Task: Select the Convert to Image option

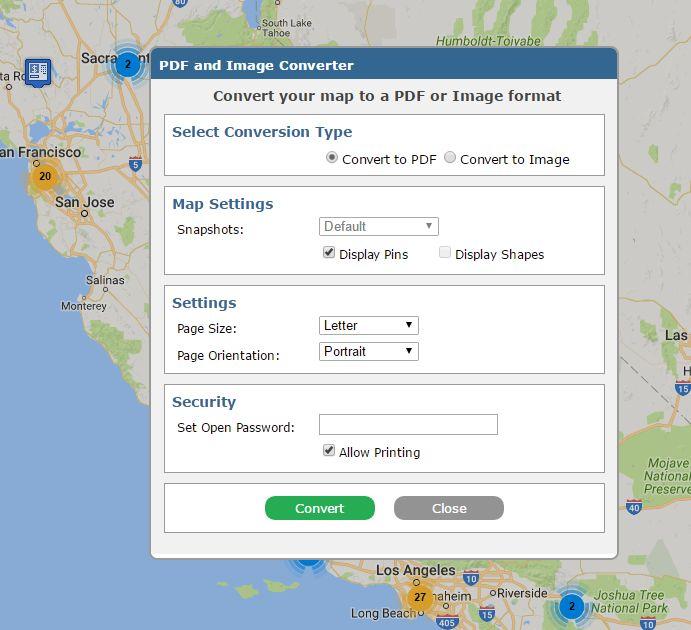Action: pos(450,157)
